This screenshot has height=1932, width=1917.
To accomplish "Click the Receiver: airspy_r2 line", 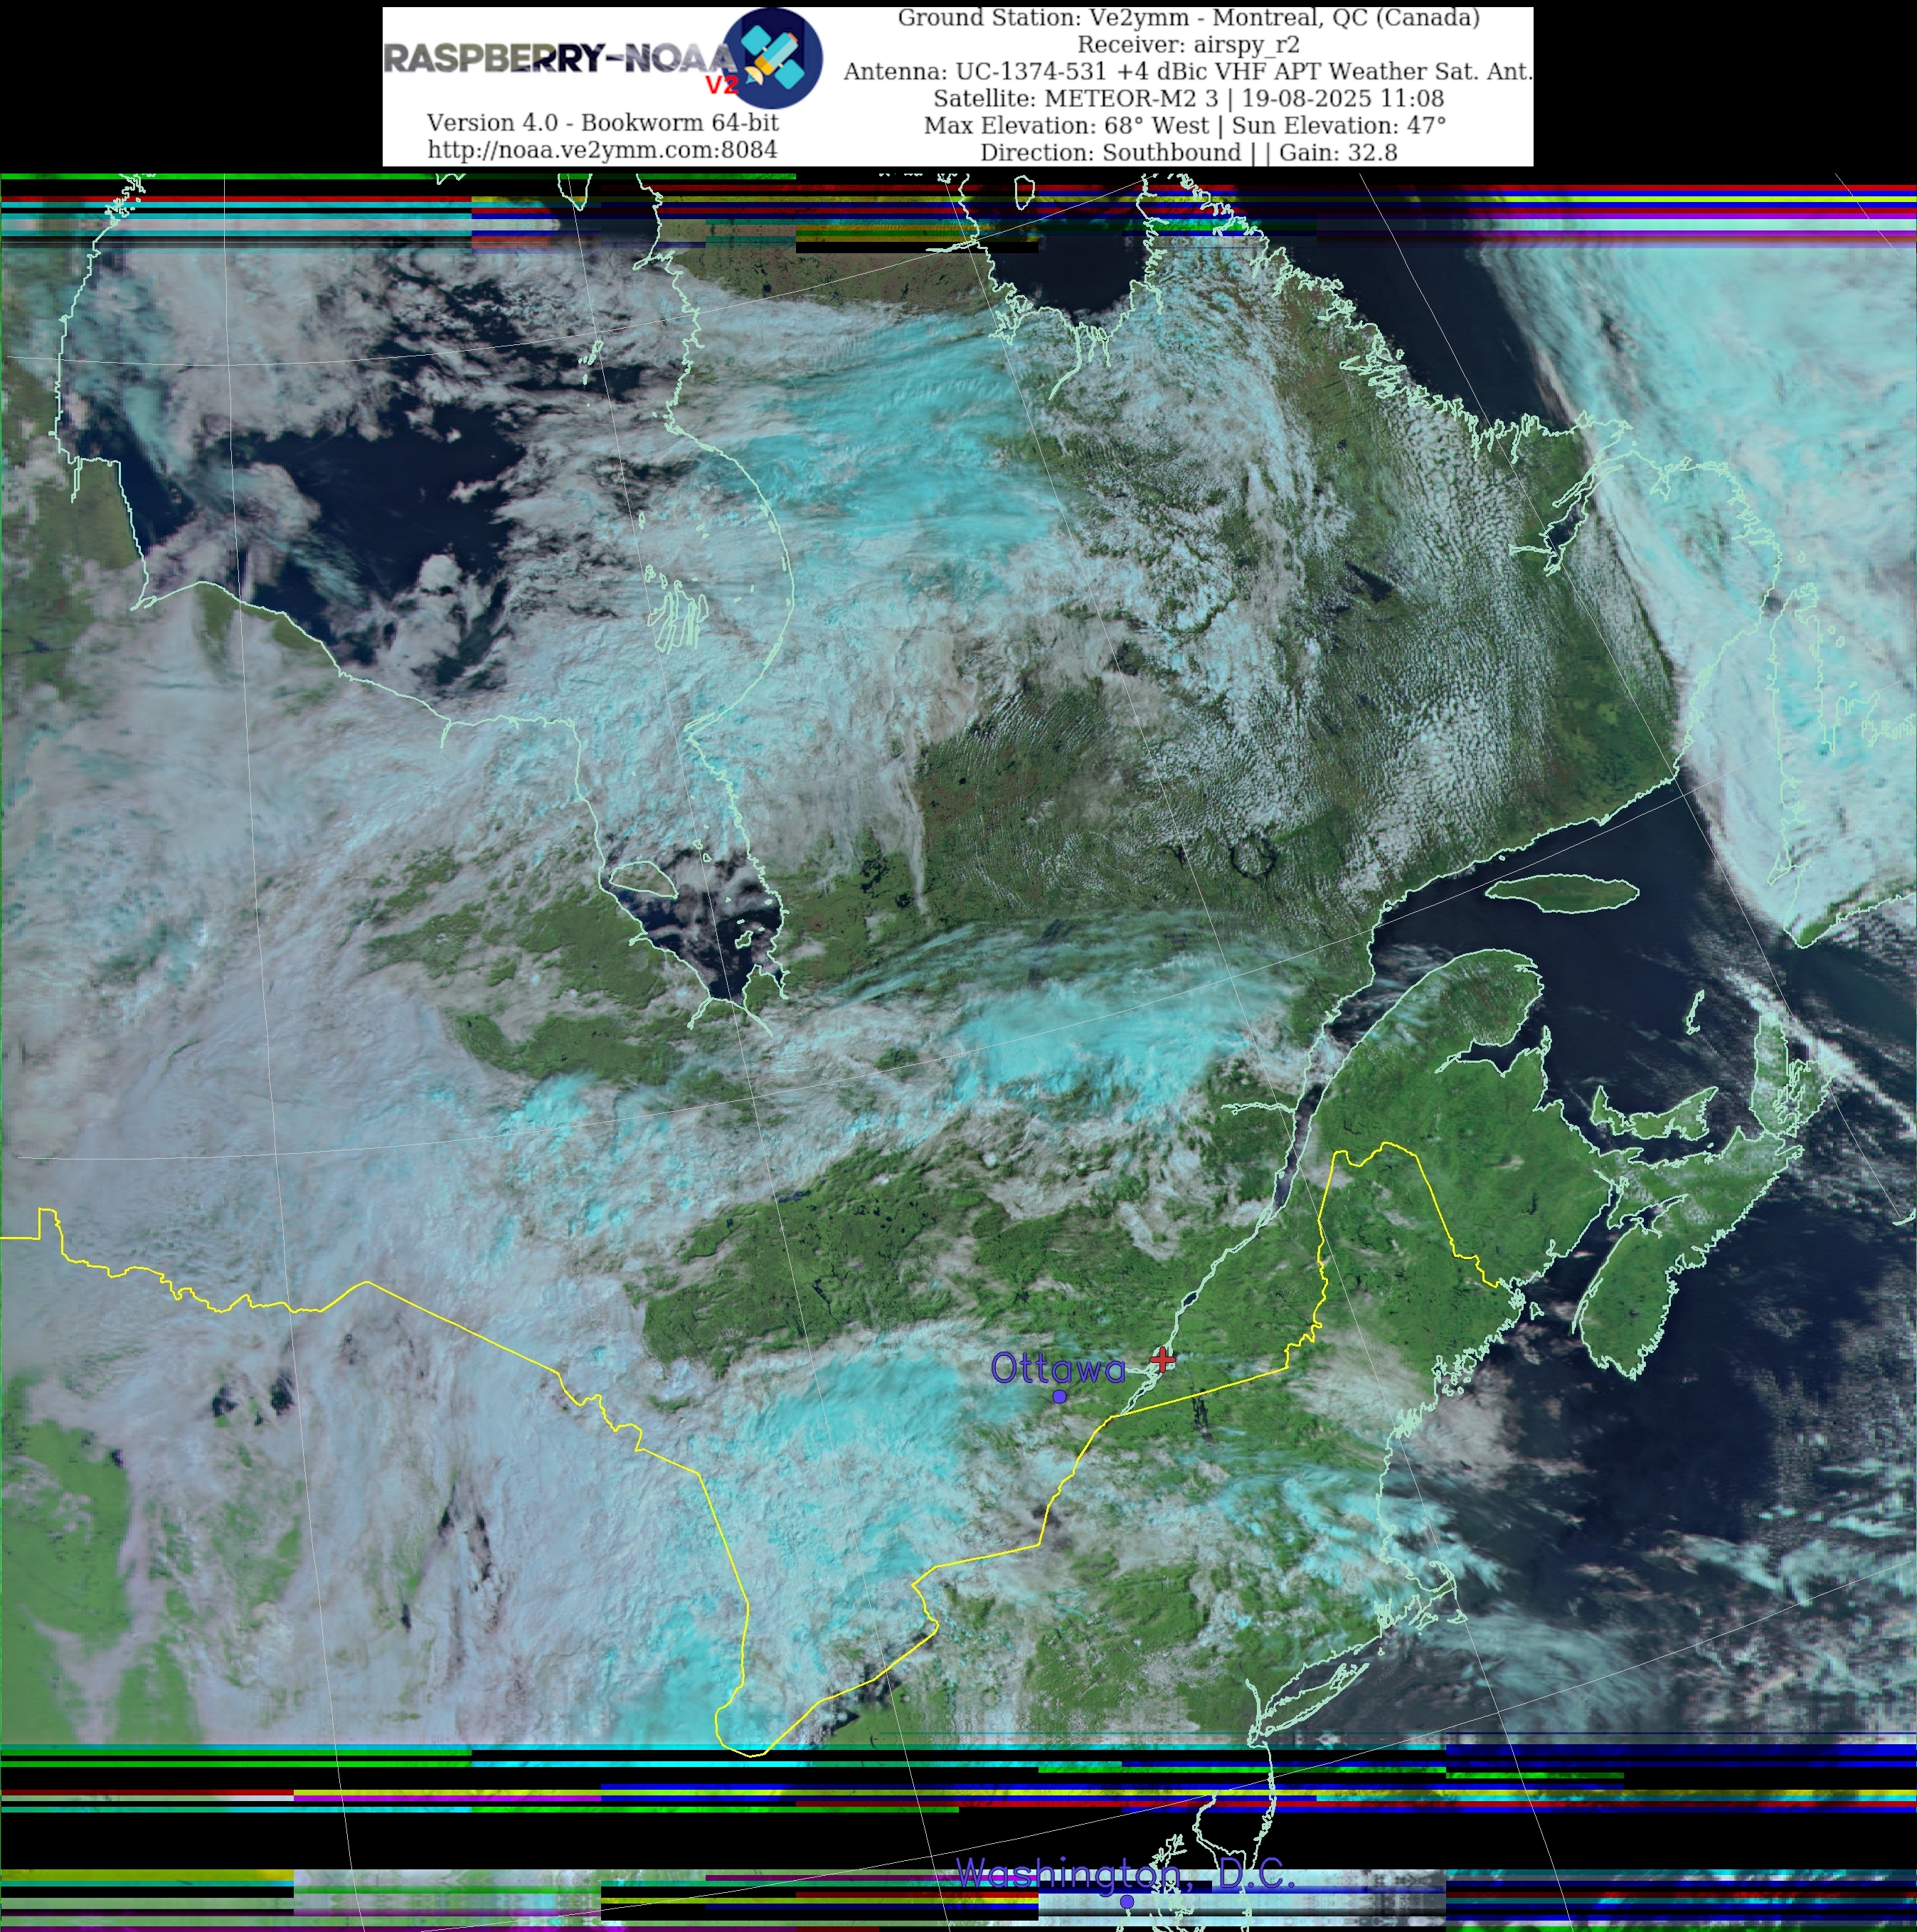I will (x=1188, y=44).
